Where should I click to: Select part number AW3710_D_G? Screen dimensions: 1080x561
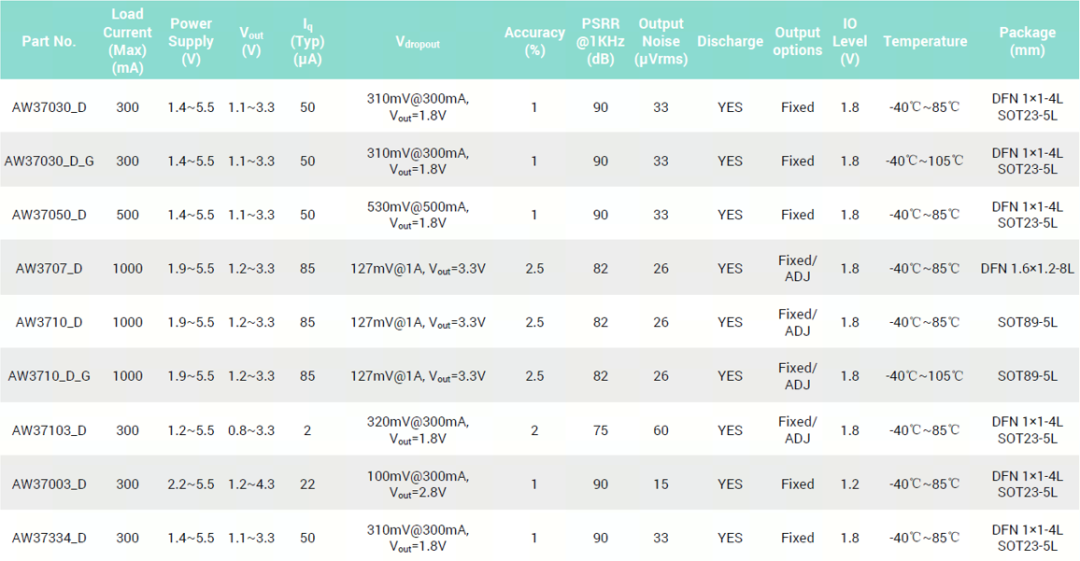tap(49, 376)
